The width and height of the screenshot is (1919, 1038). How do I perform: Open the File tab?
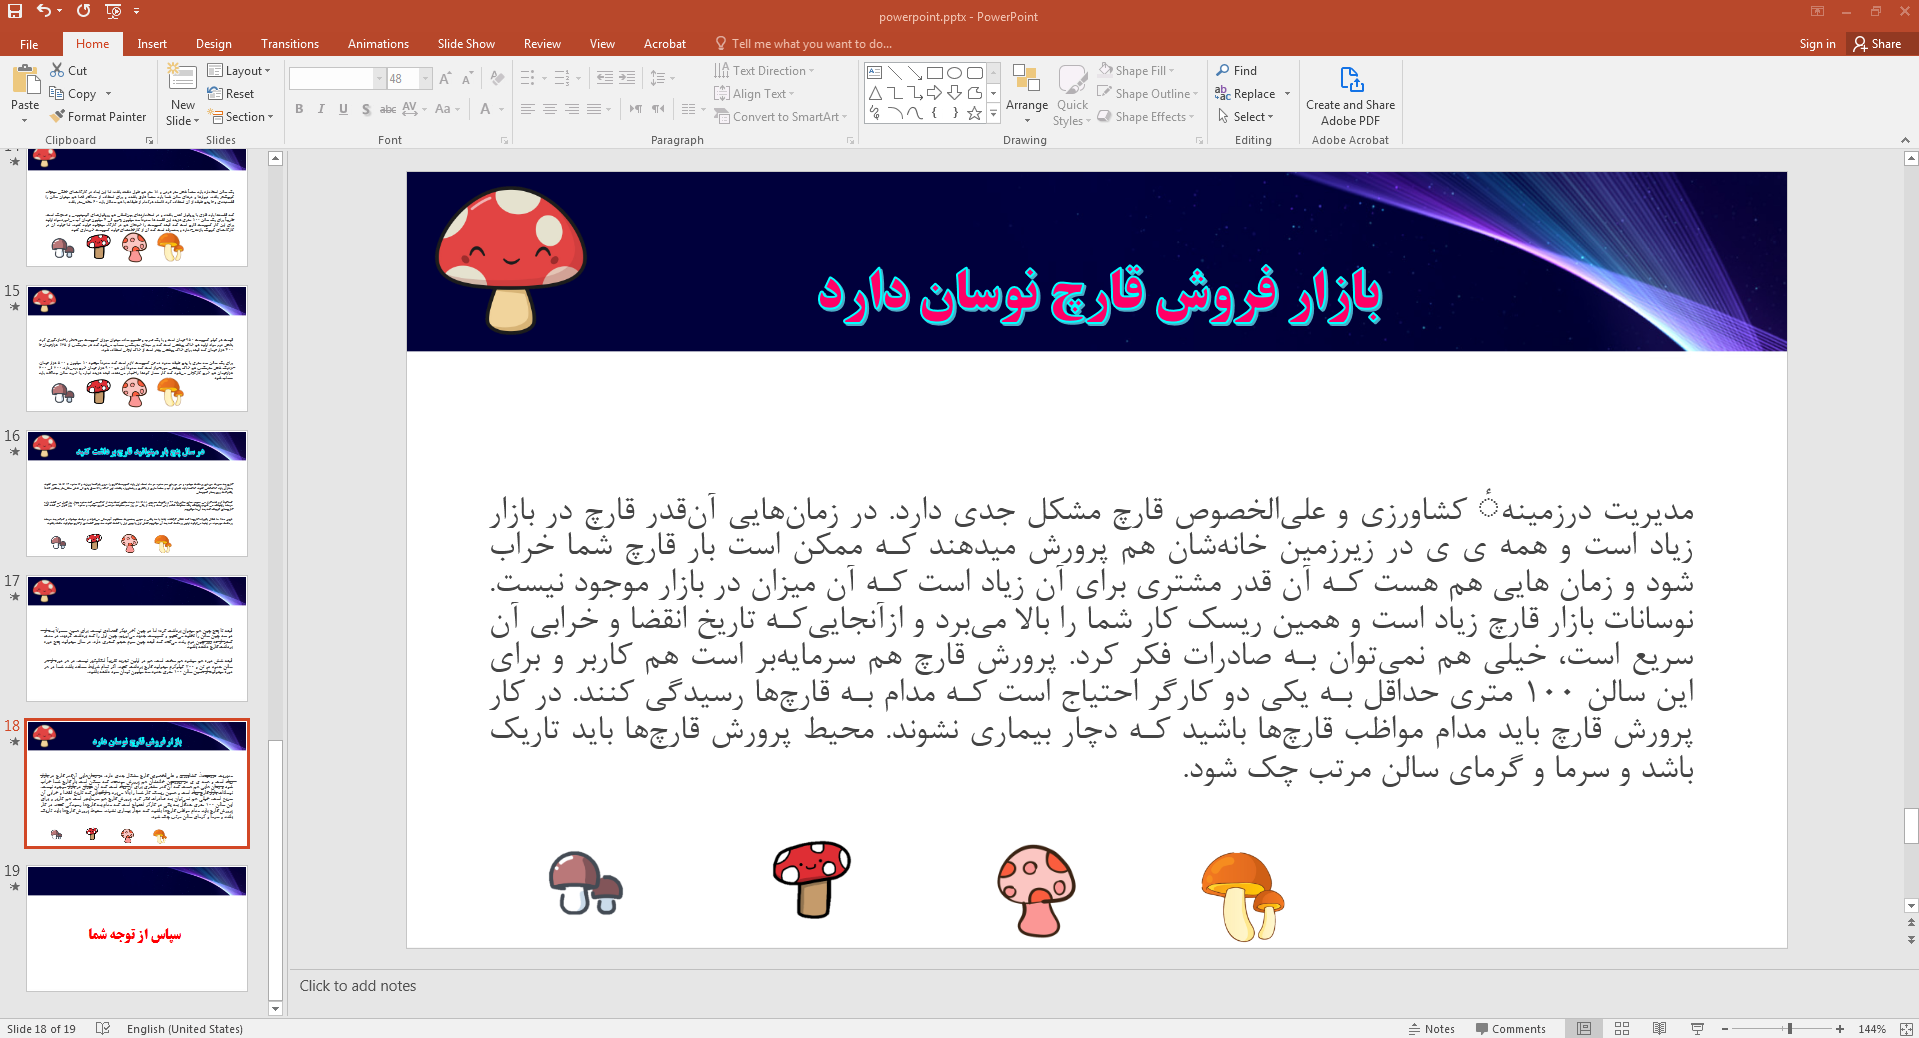[29, 44]
